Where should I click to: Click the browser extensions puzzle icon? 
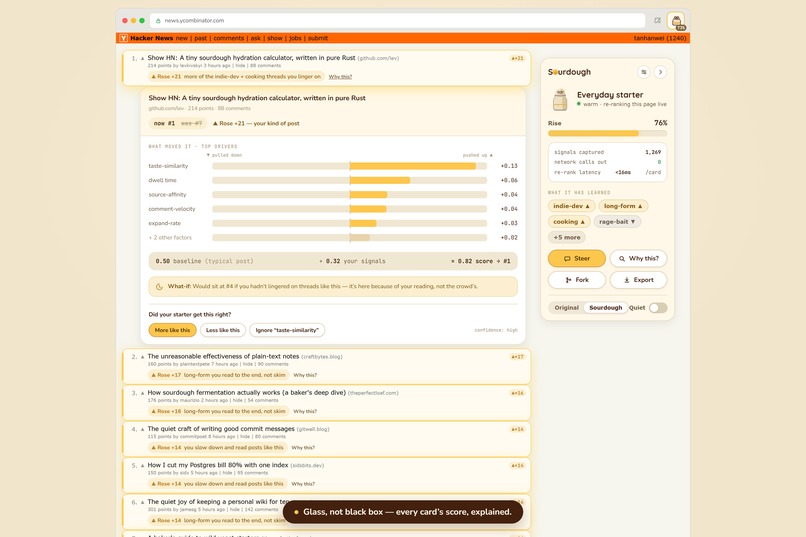click(657, 21)
